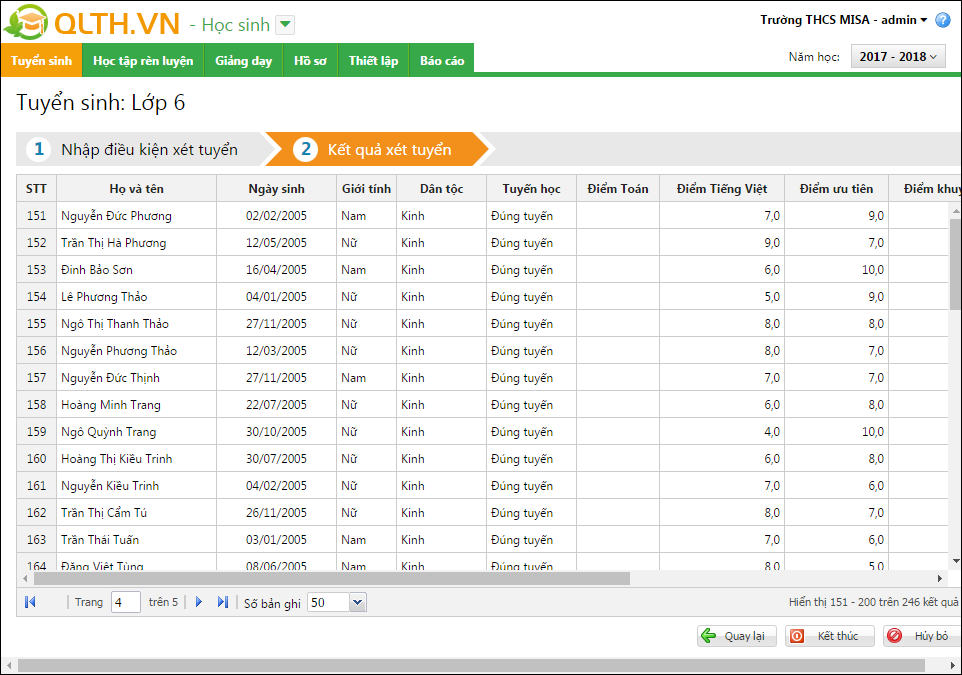
Task: Click the QLTH.VN graduation cap logo
Action: coord(25,23)
